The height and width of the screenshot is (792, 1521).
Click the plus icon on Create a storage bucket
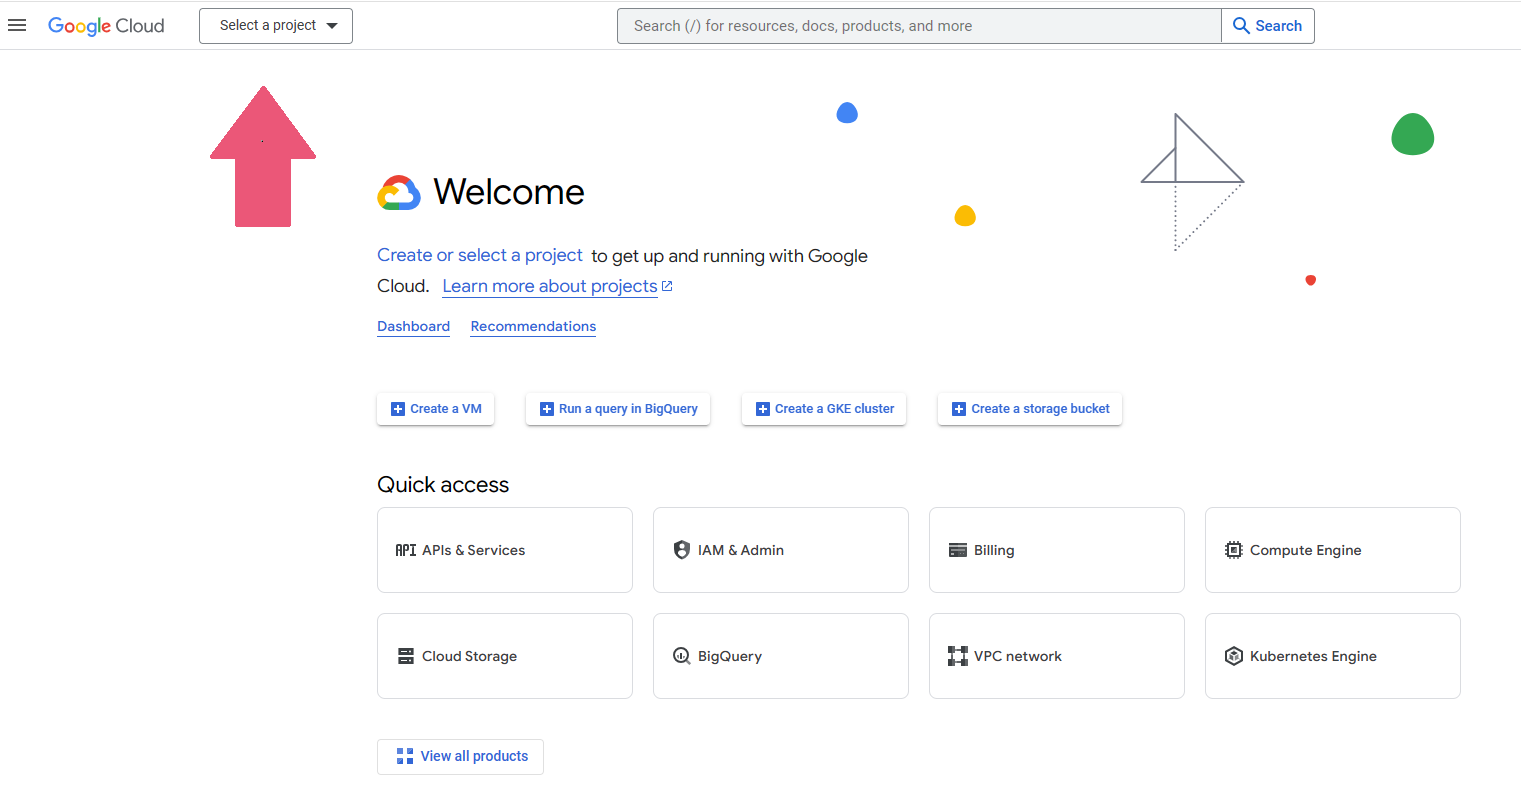click(x=958, y=409)
